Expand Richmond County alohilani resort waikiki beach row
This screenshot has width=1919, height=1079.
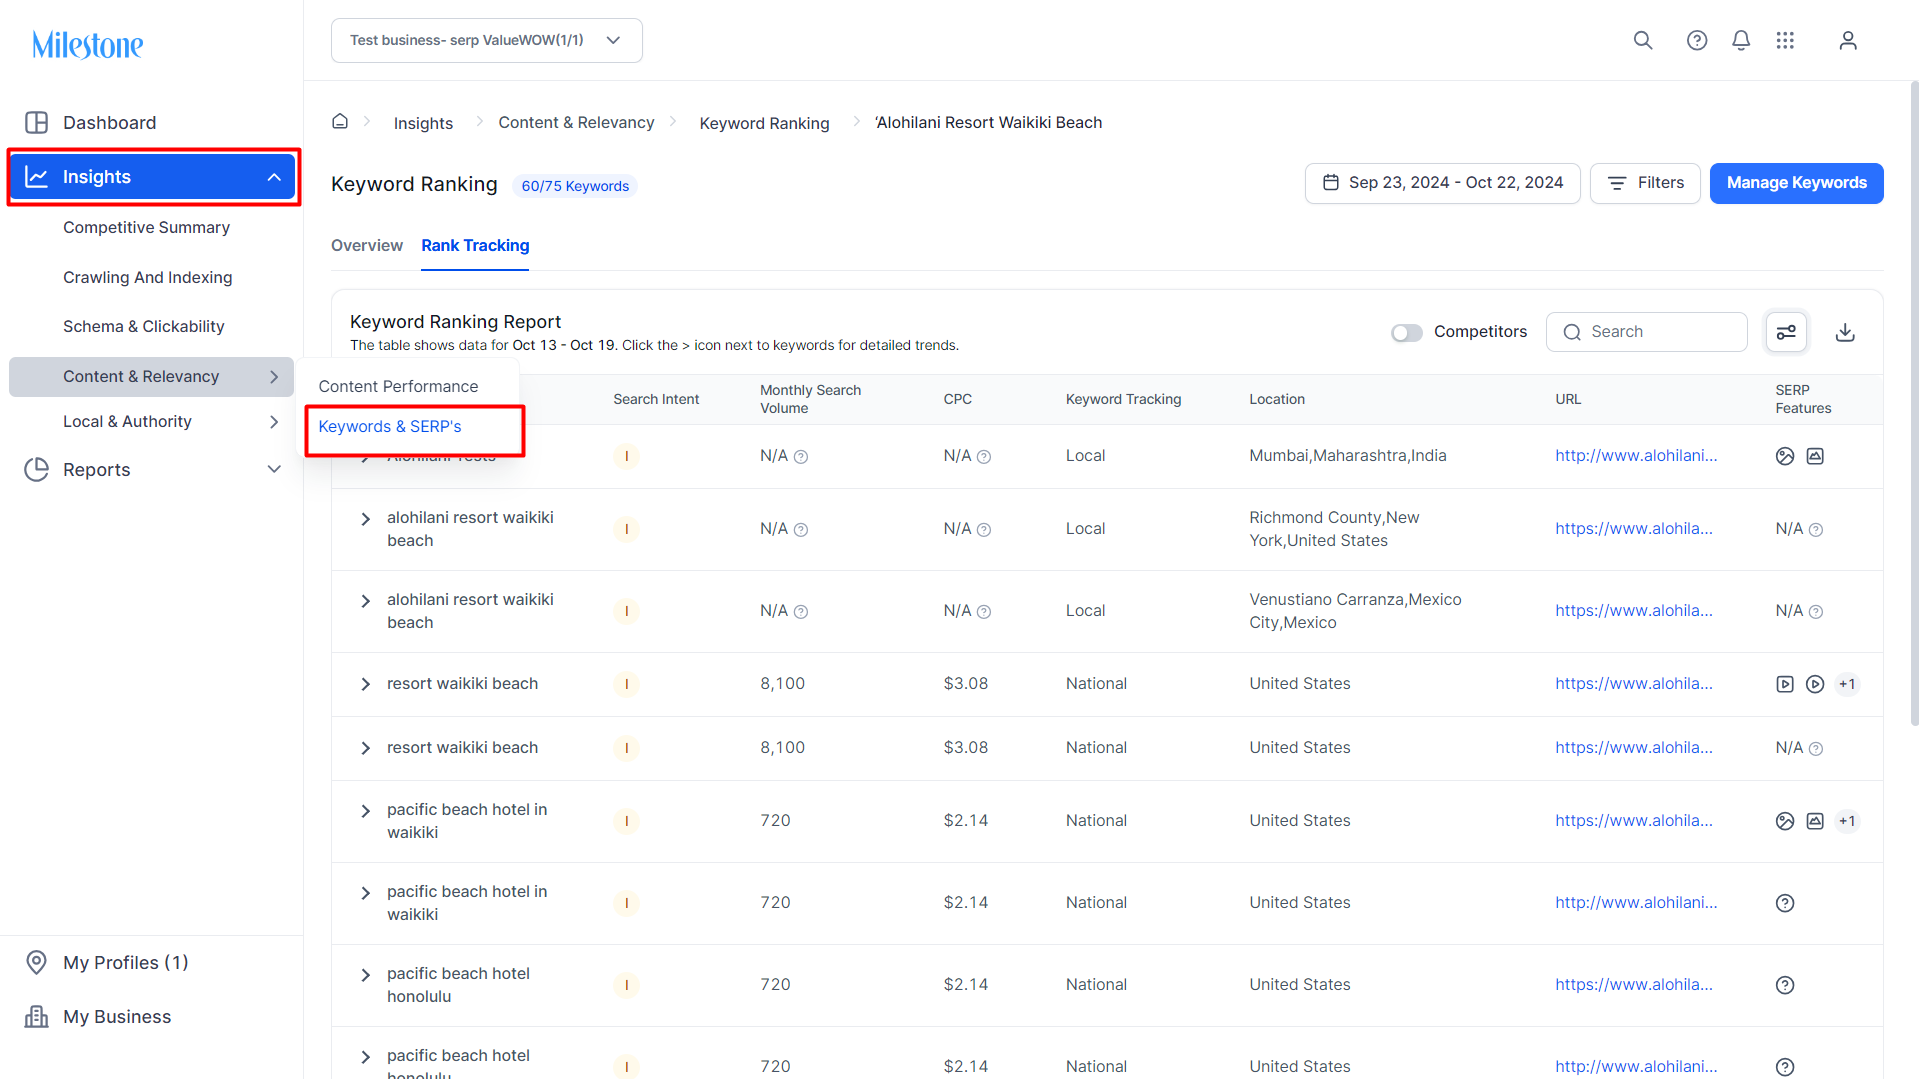click(x=366, y=519)
